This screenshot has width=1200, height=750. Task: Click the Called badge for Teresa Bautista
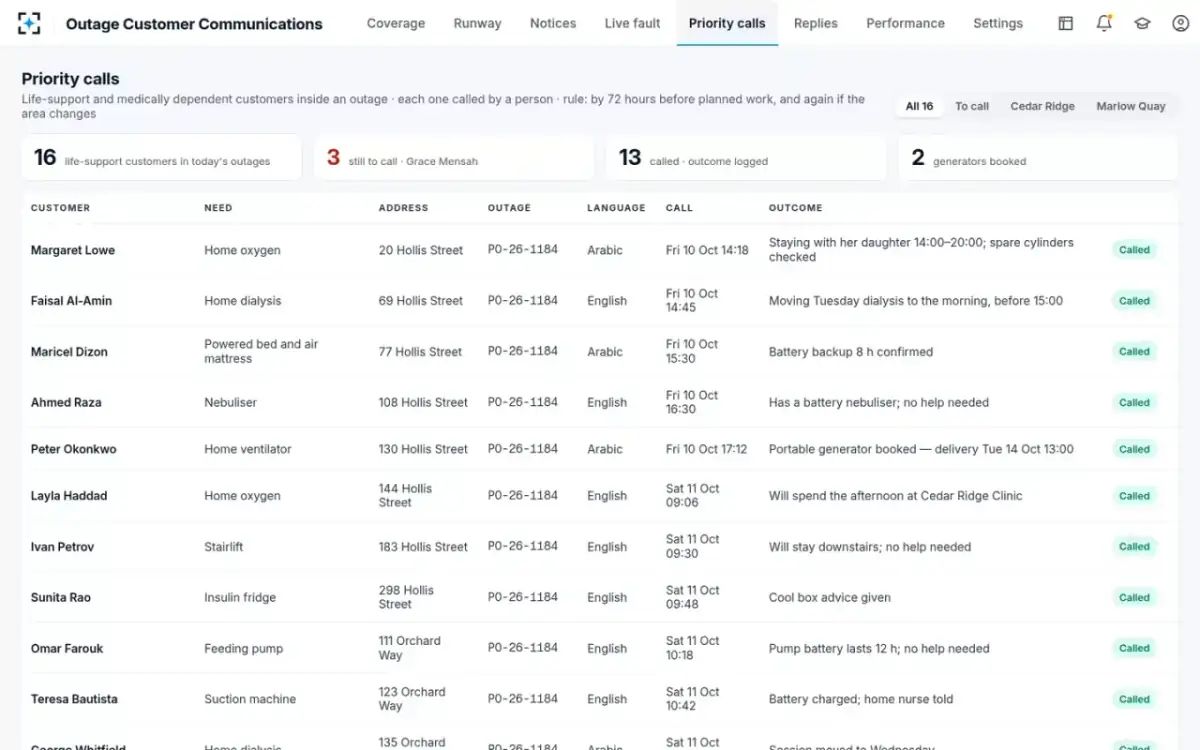point(1134,700)
